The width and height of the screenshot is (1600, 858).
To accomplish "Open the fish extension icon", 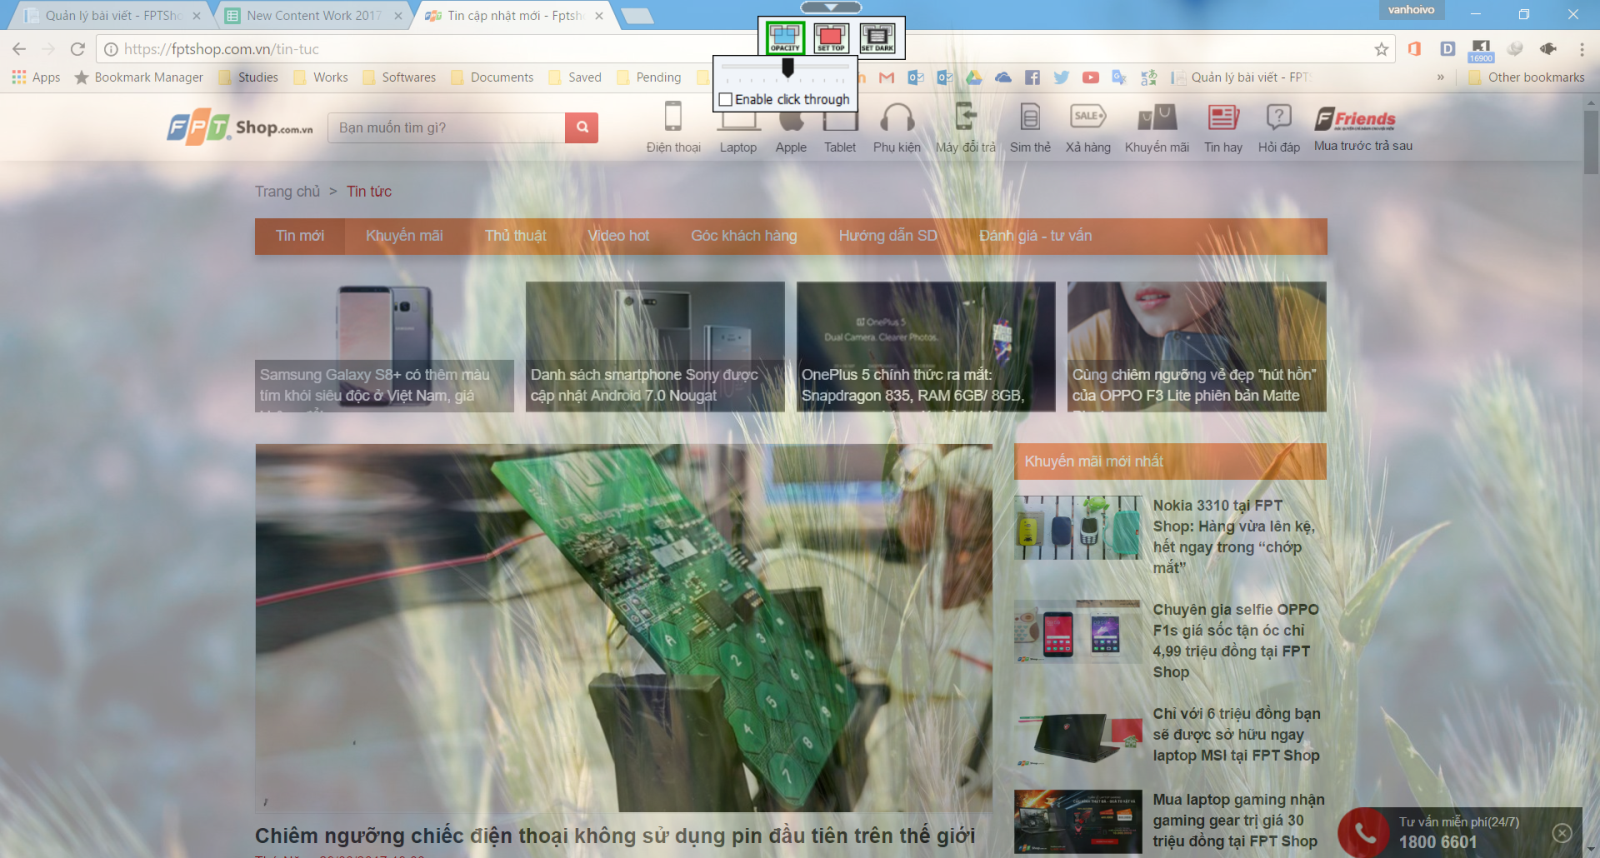I will [1548, 49].
